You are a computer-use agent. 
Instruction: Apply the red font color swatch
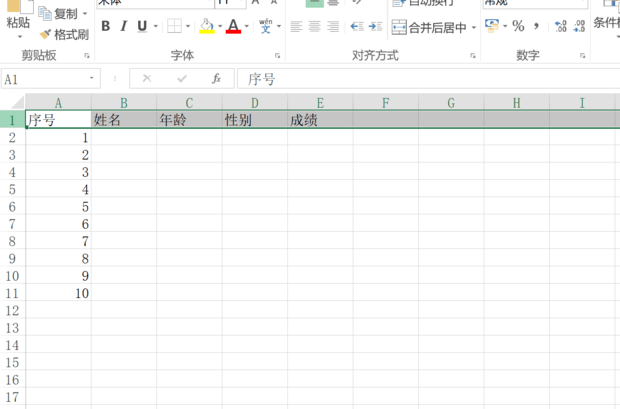point(232,26)
